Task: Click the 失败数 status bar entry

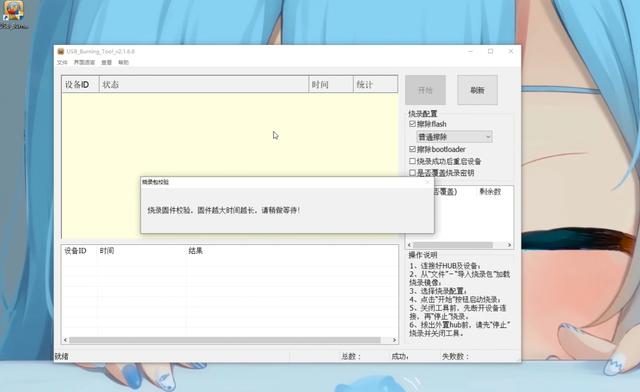Action: 455,356
